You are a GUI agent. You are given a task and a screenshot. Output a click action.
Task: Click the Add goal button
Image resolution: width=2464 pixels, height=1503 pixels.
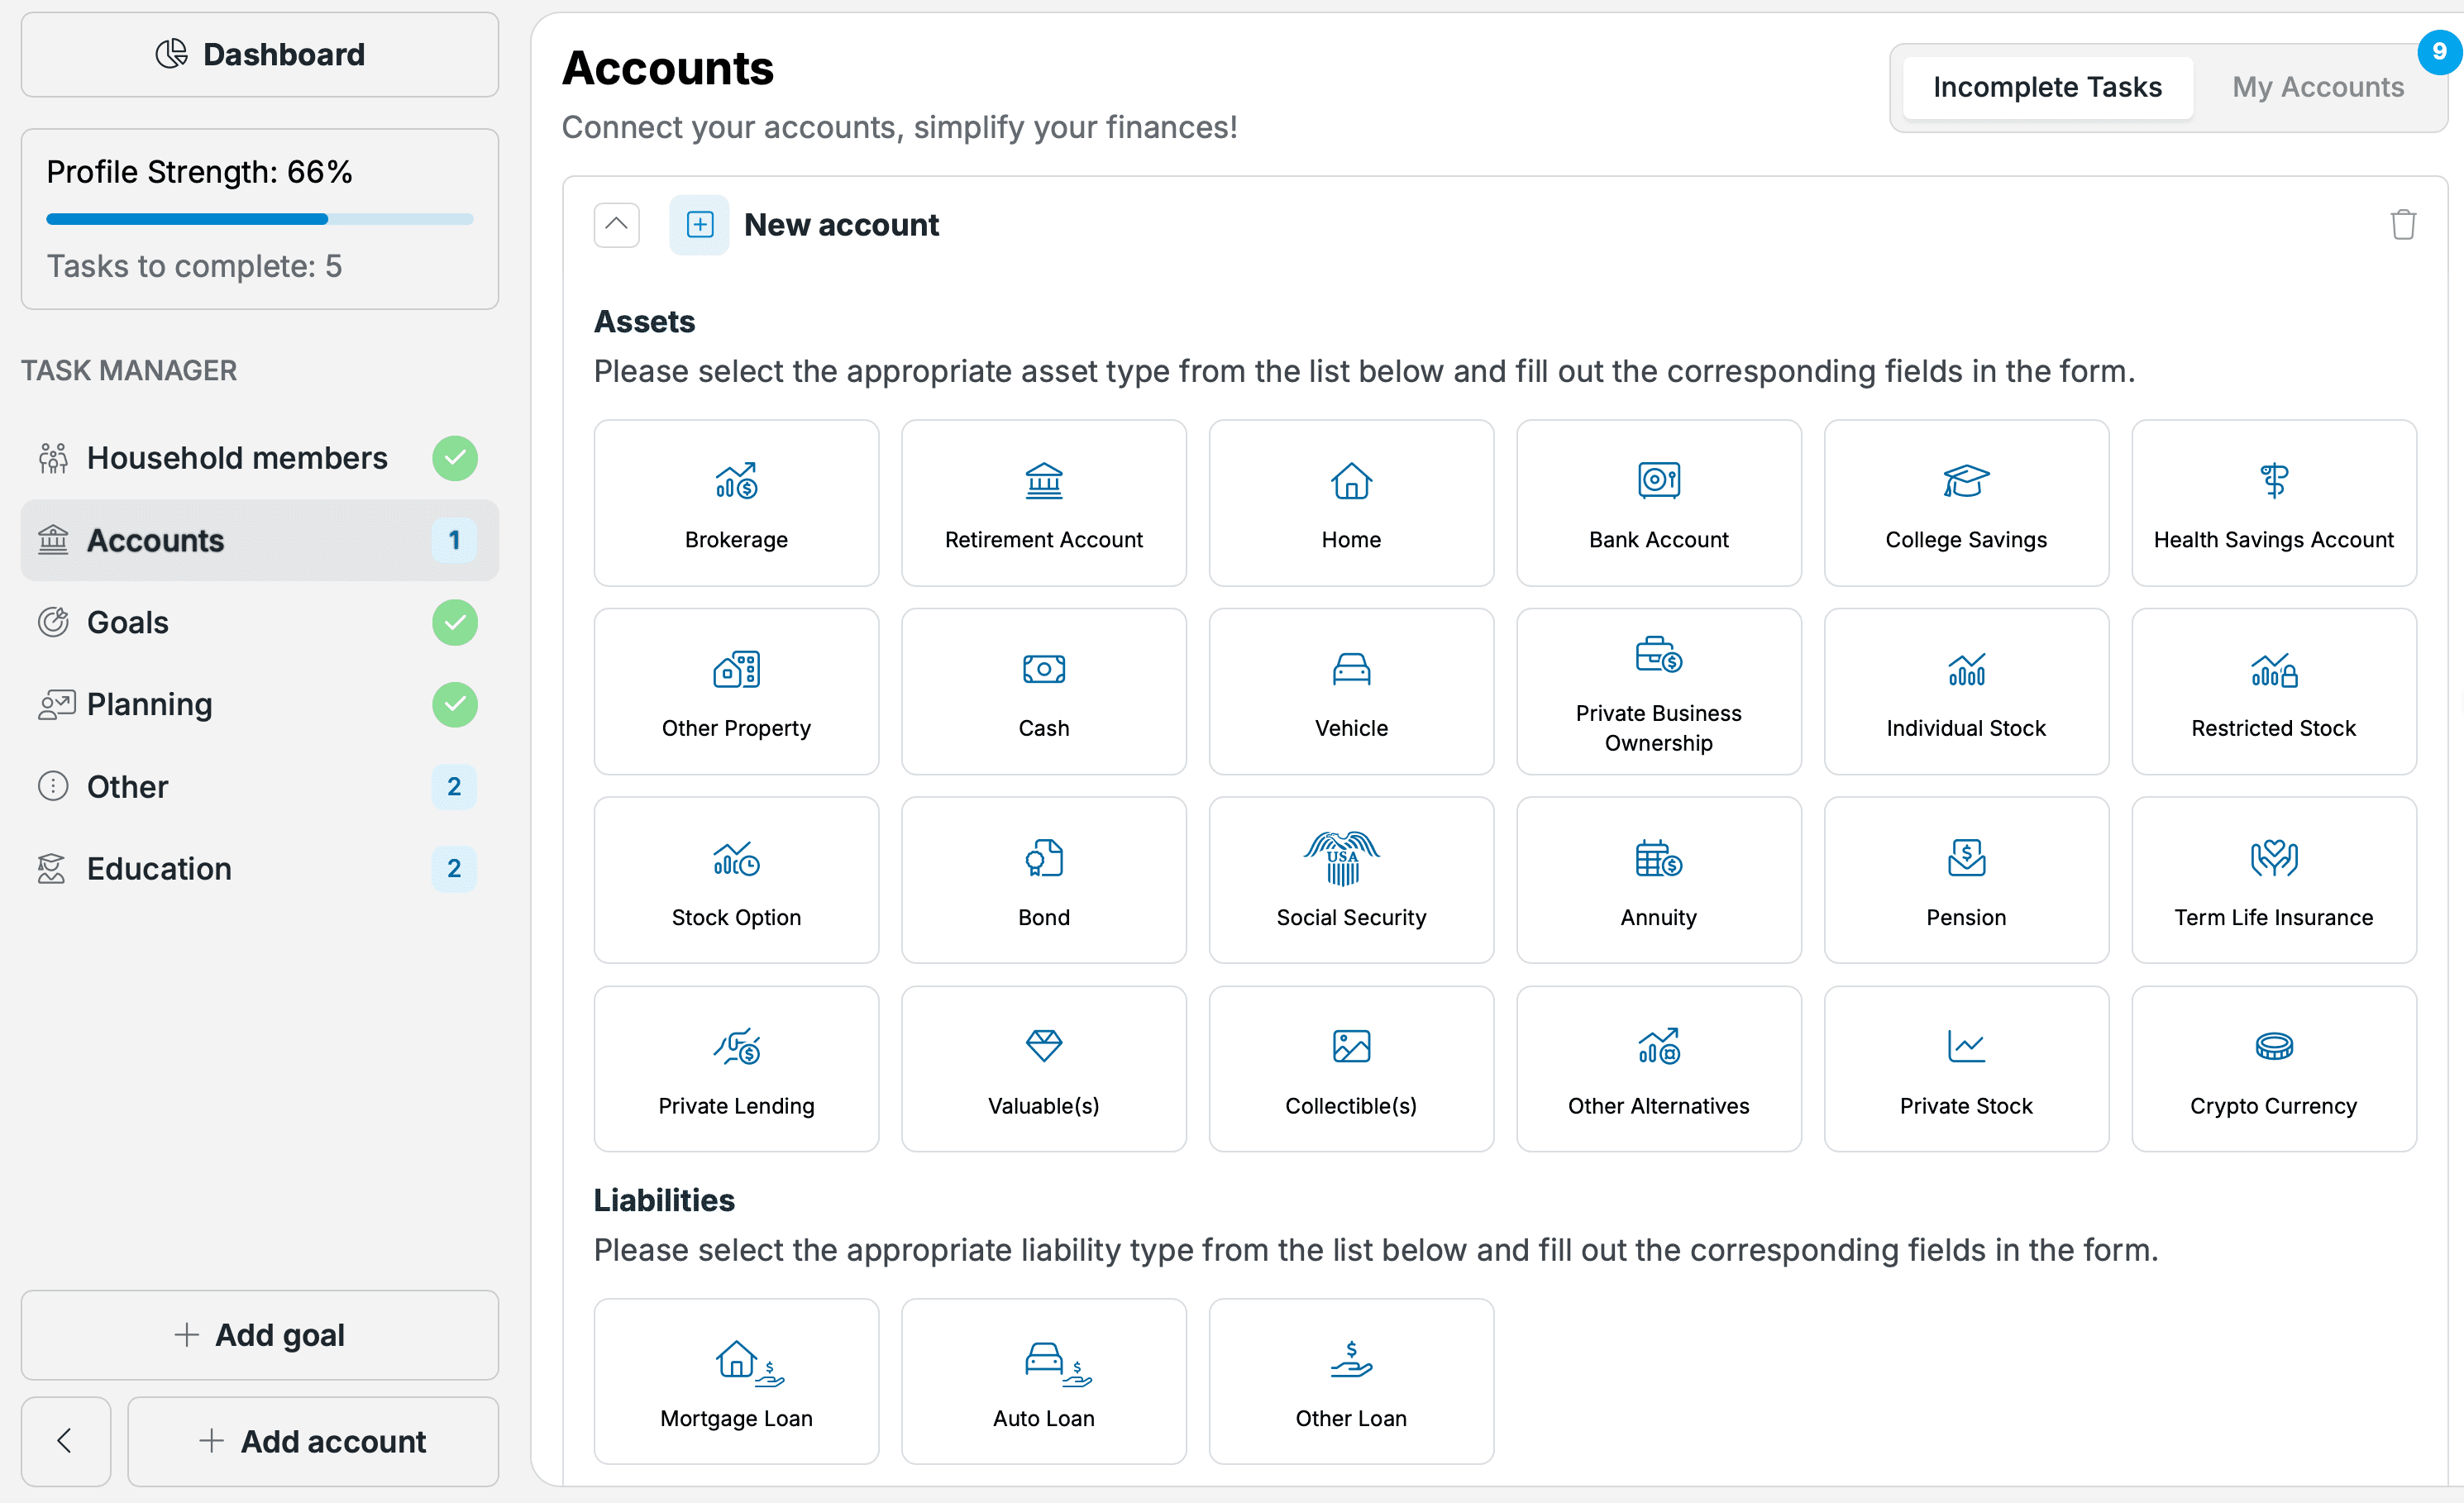(259, 1335)
